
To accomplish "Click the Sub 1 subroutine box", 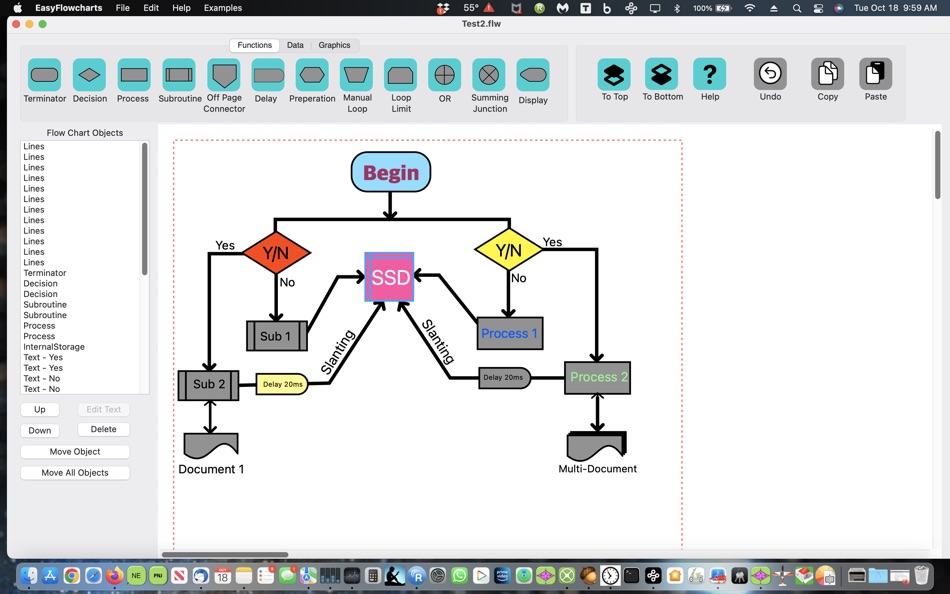I will [277, 336].
